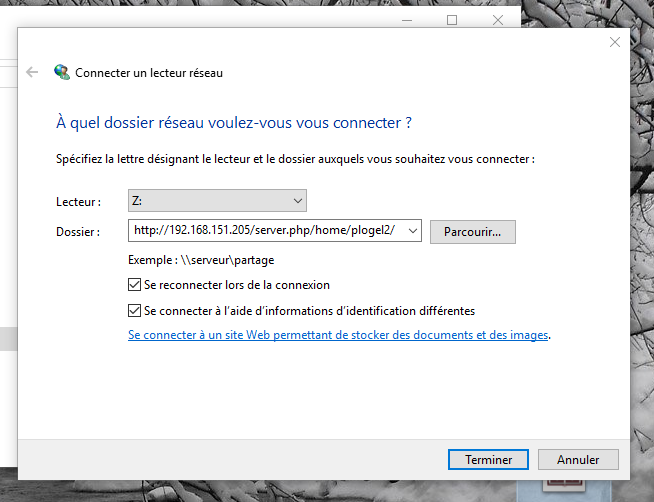
Task: Click the Dossier : label
Action: (x=78, y=232)
